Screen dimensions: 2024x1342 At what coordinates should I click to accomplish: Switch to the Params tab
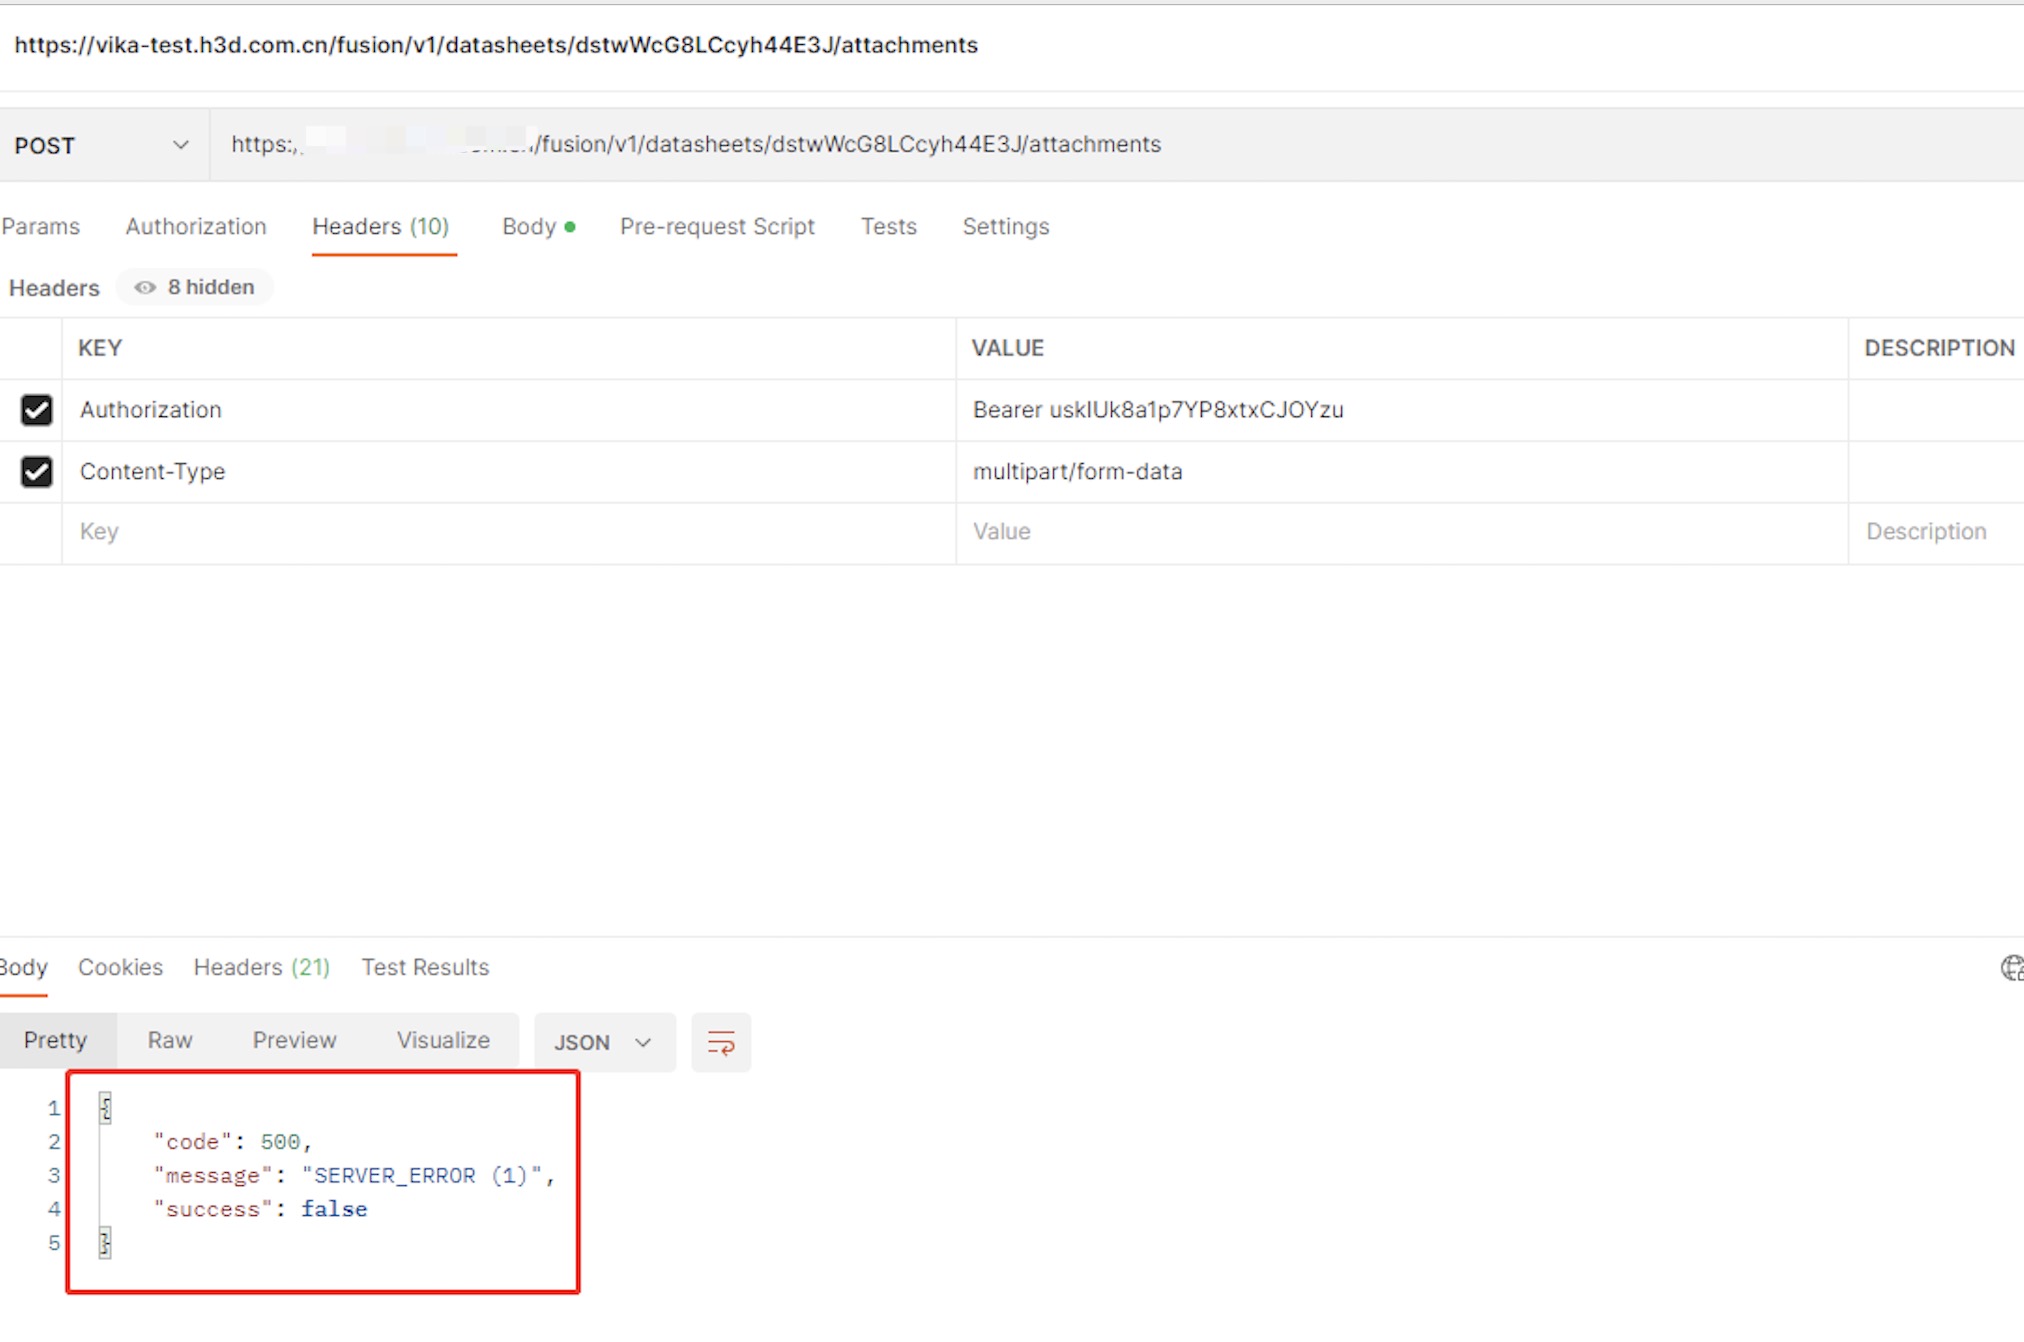pos(40,227)
